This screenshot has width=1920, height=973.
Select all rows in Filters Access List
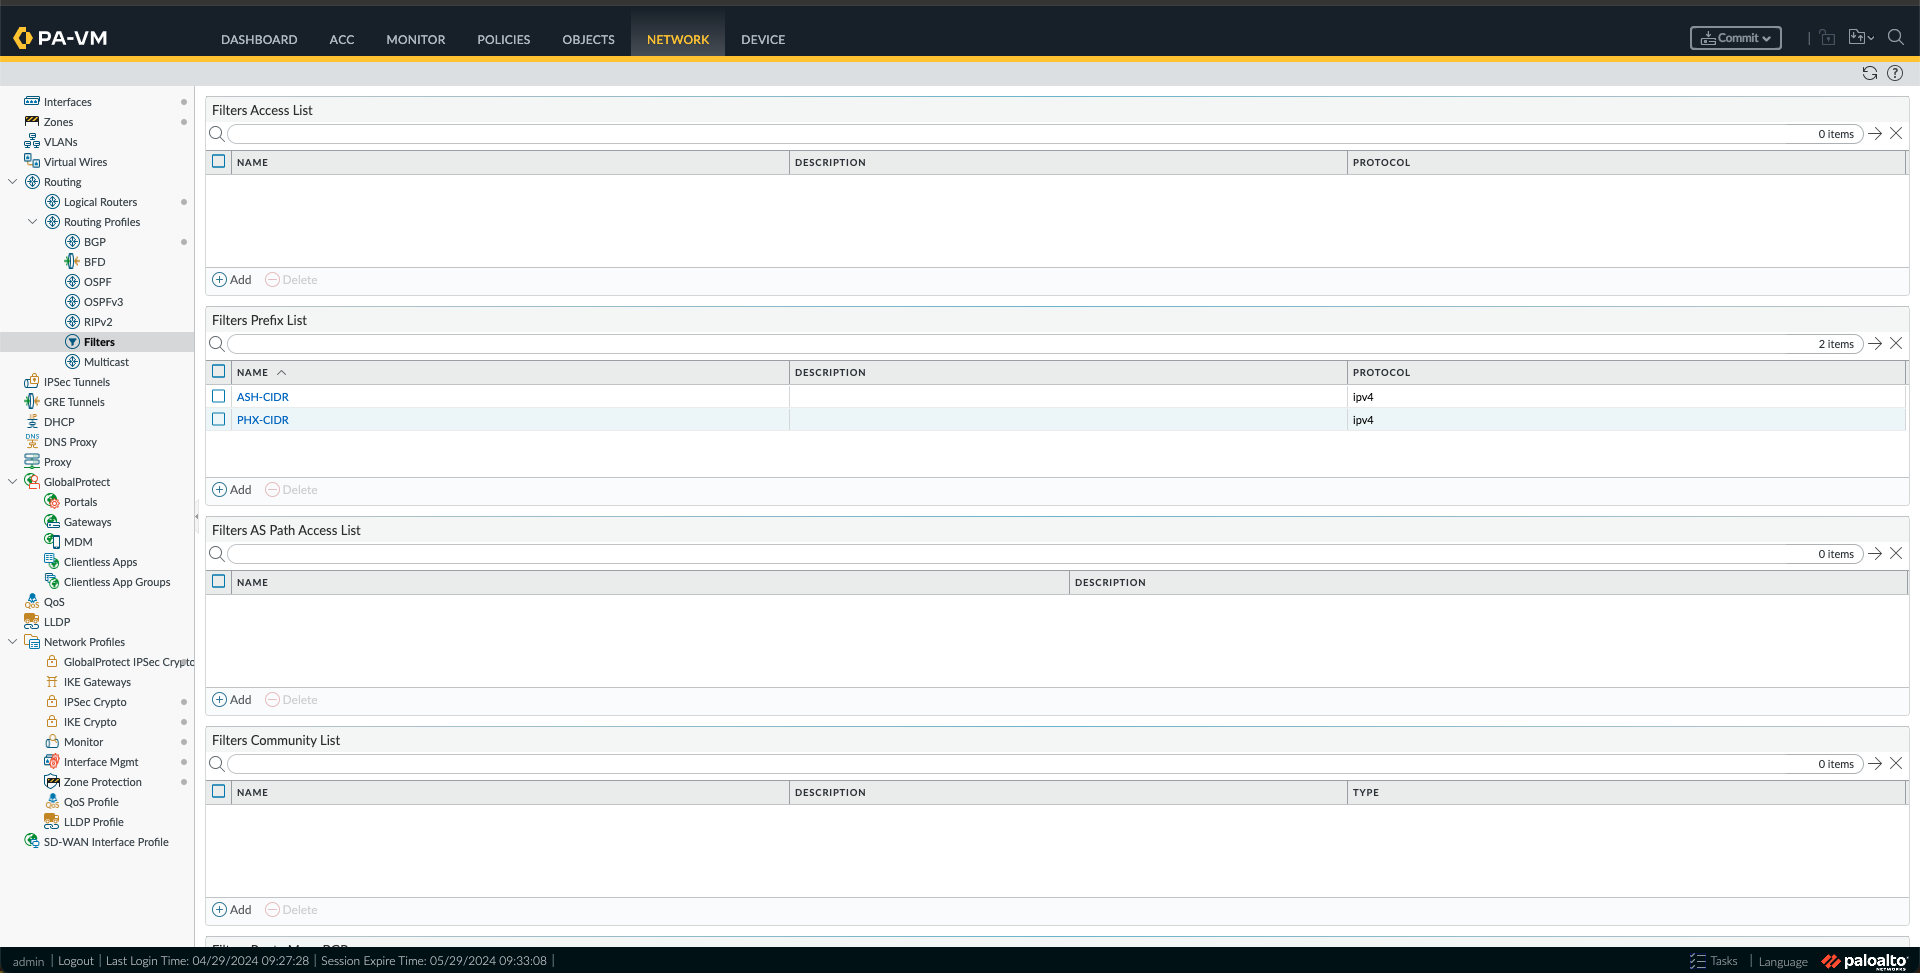pyautogui.click(x=218, y=160)
